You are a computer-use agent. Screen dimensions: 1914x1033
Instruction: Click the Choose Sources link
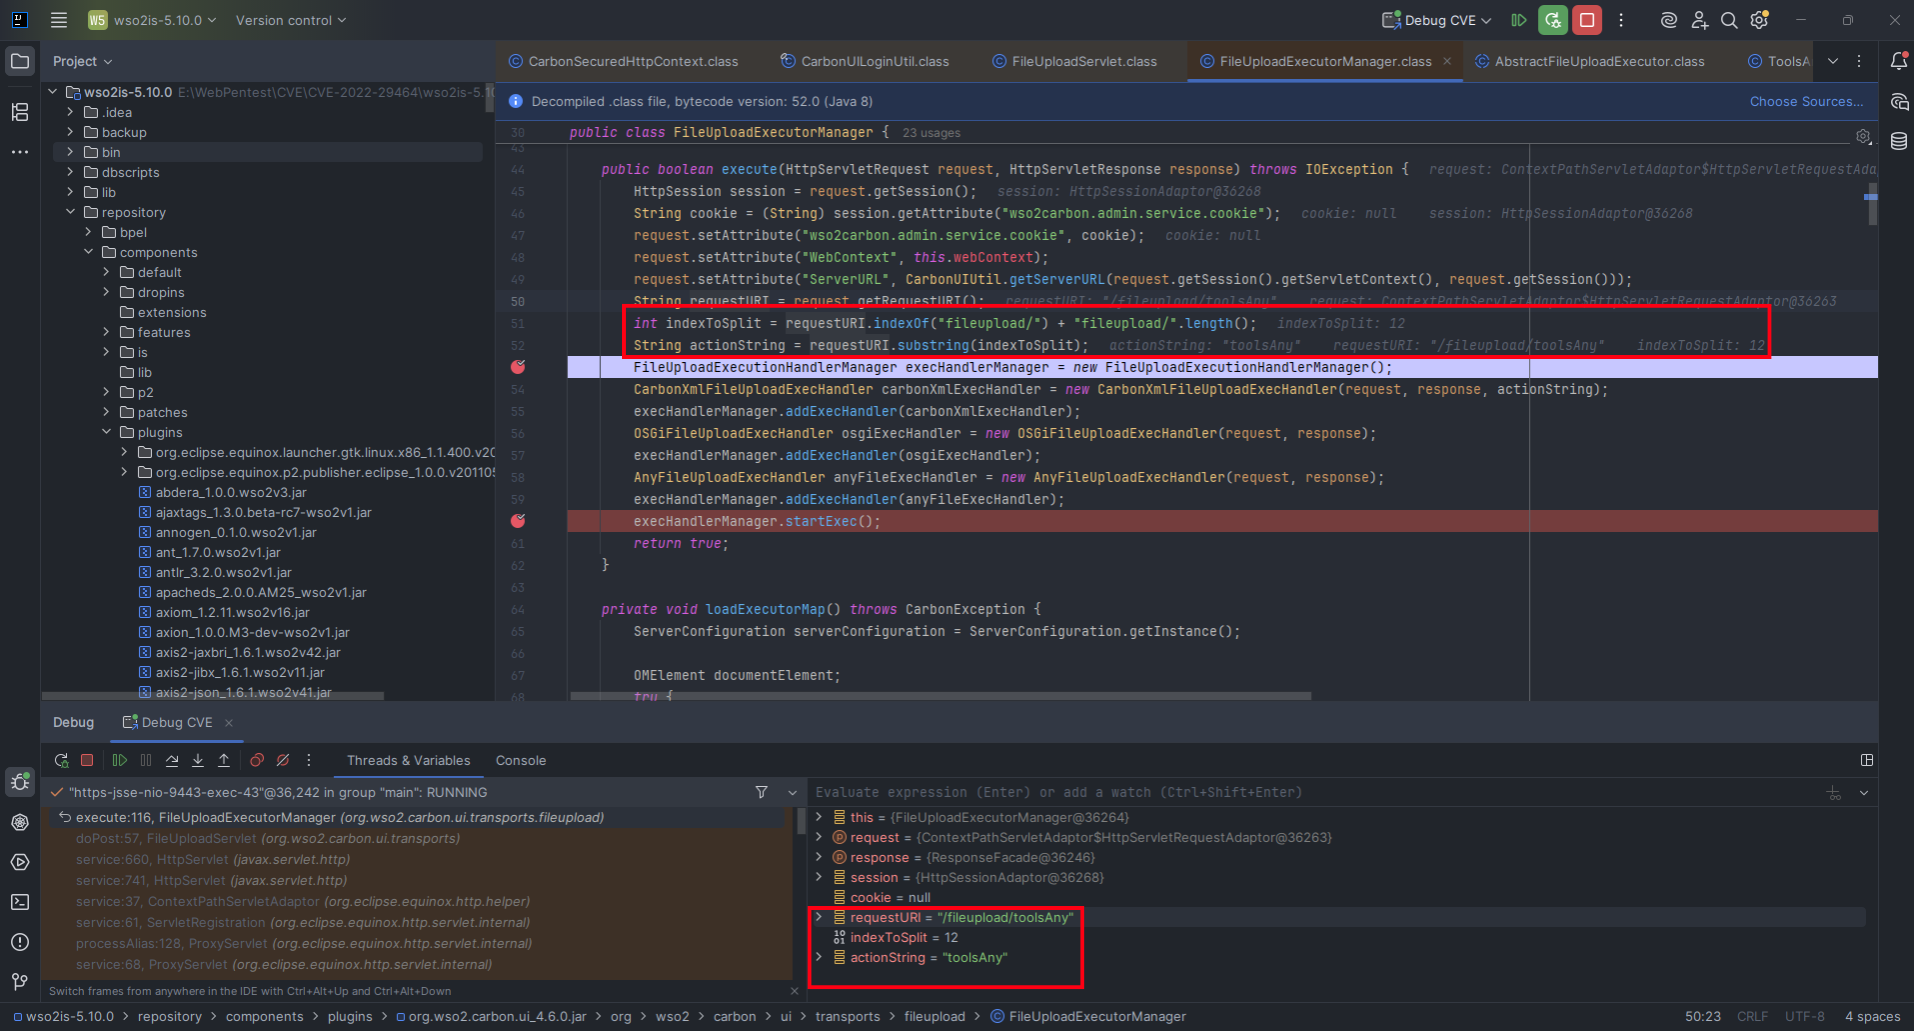point(1806,101)
